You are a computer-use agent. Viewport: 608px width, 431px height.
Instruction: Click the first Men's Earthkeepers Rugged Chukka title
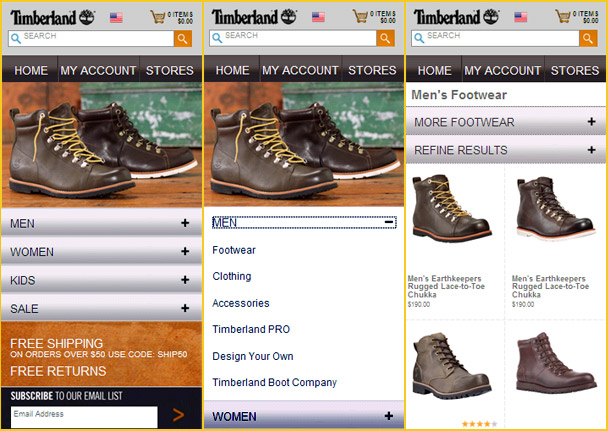click(x=446, y=286)
